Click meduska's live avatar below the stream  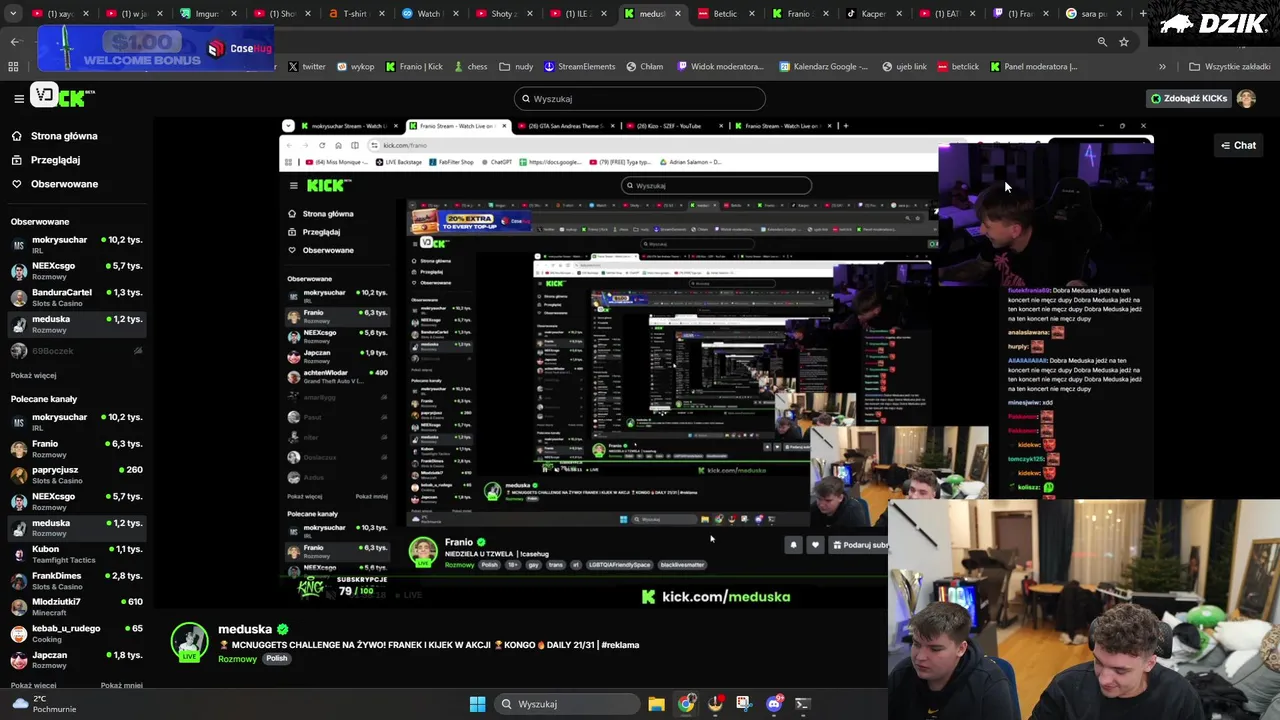189,642
